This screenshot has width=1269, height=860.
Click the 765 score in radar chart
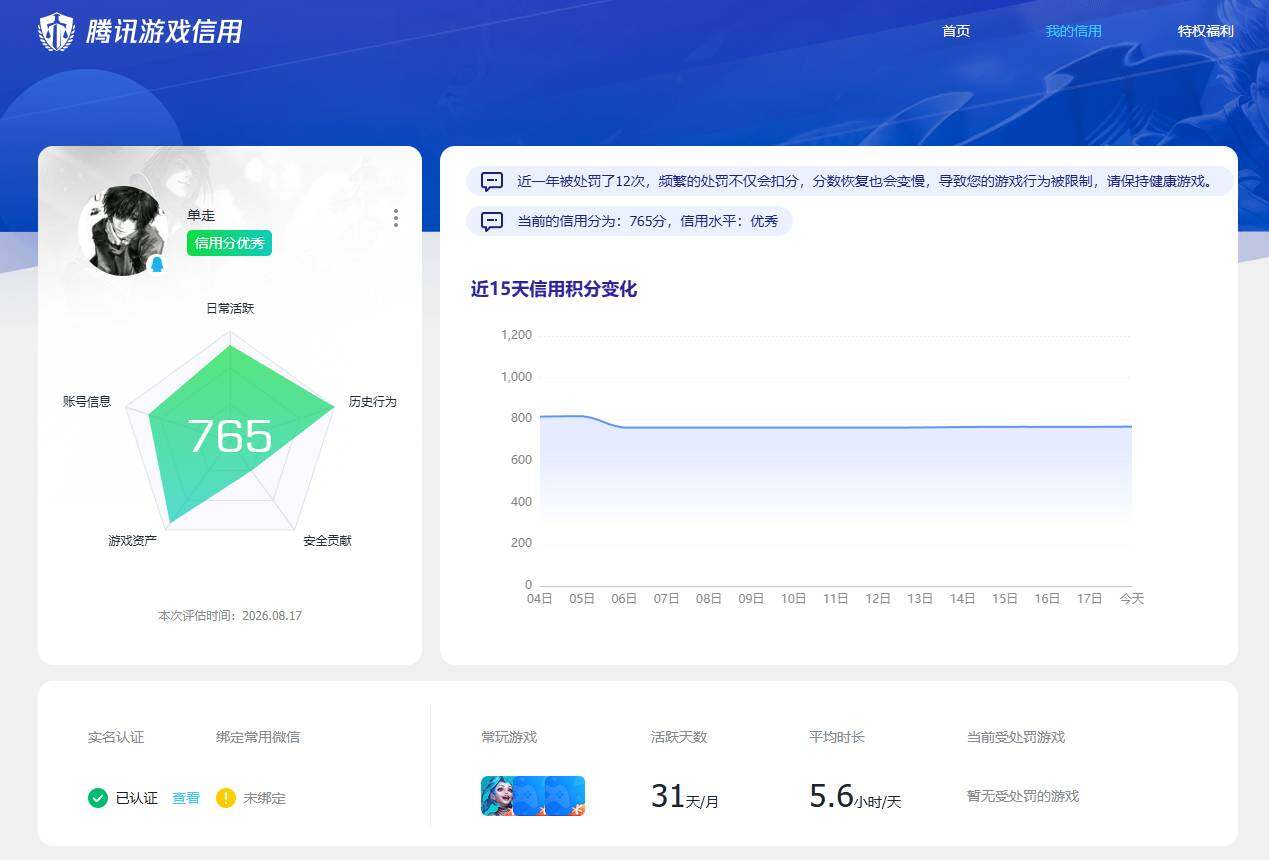click(230, 436)
